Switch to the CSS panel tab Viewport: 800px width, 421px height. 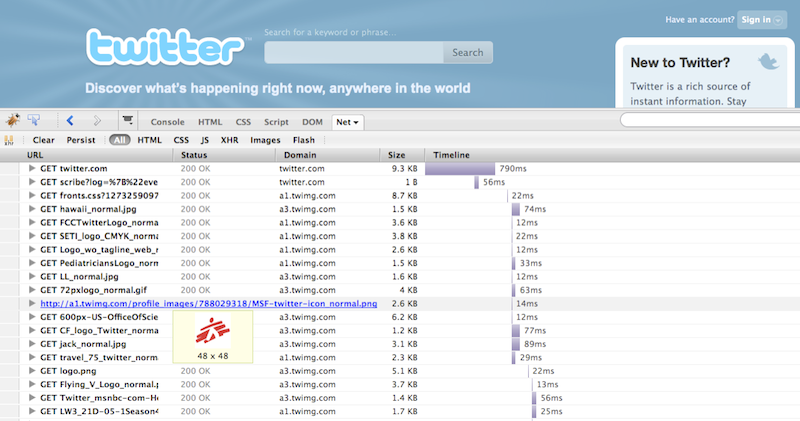[243, 122]
